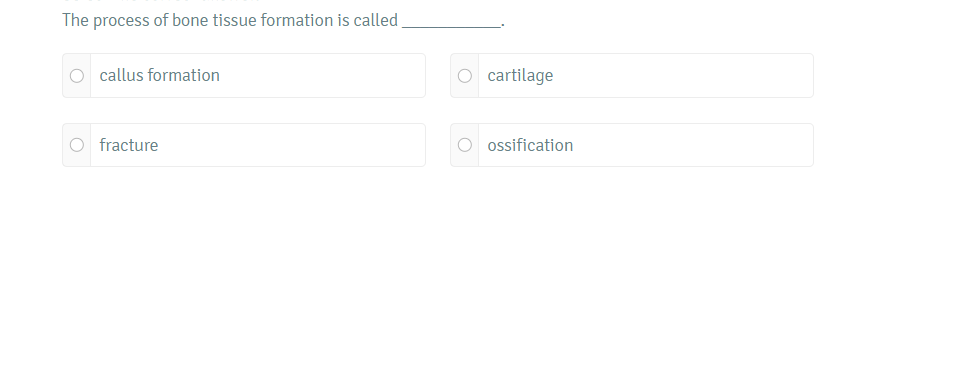Image resolution: width=955 pixels, height=367 pixels.
Task: Click empty space inside fracture answer card
Action: [x=292, y=145]
